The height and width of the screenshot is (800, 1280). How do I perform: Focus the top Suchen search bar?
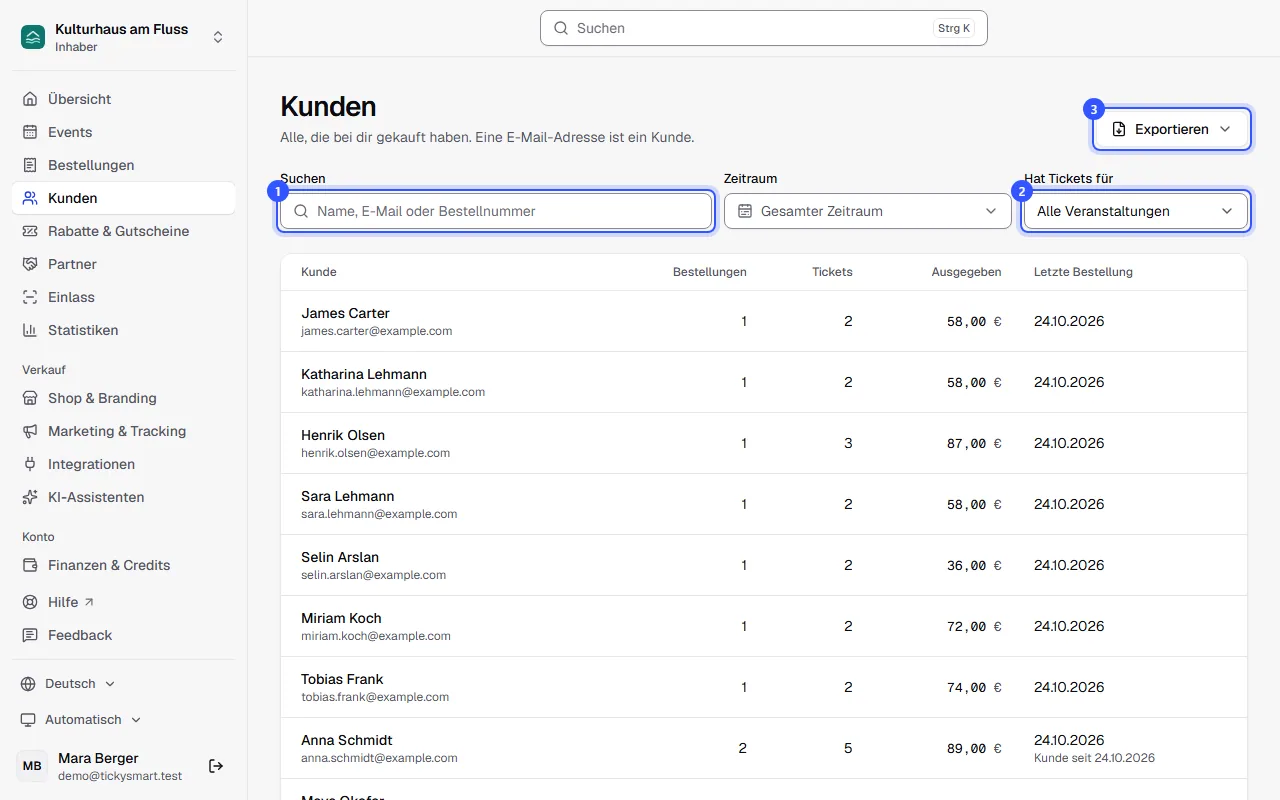click(764, 28)
